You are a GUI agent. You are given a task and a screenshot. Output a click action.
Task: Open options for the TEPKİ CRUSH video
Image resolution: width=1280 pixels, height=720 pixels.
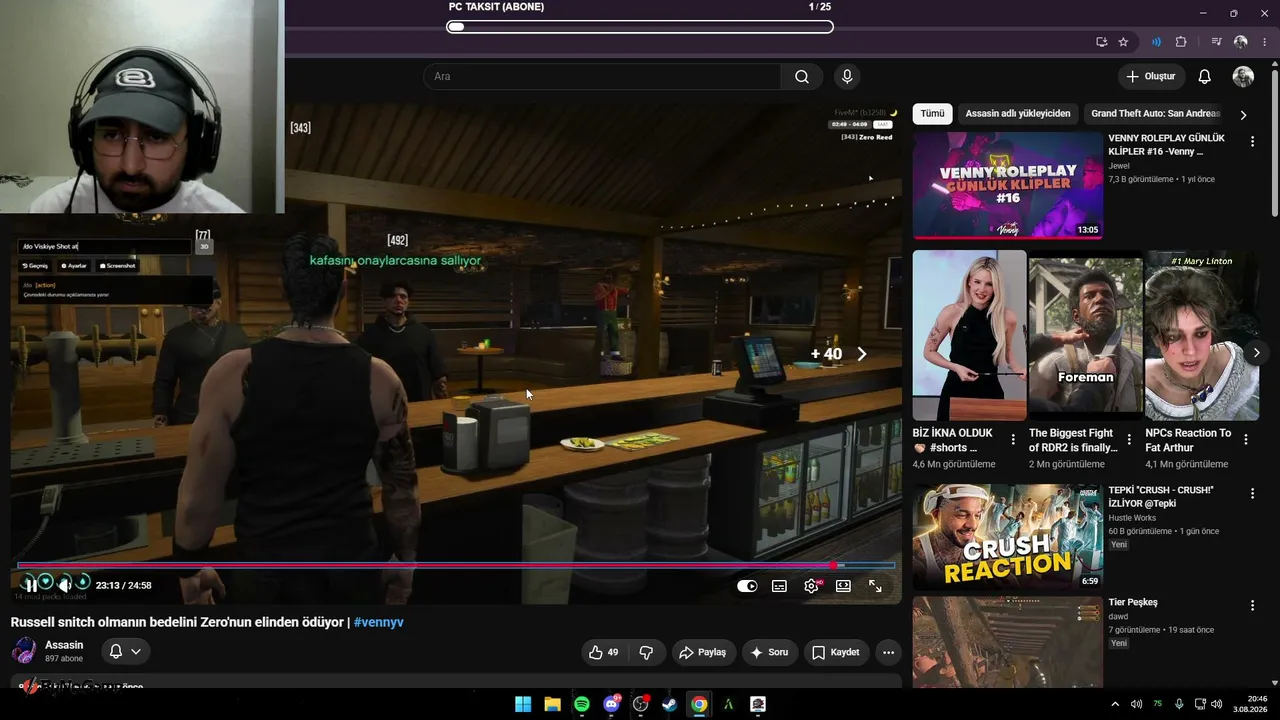point(1252,494)
